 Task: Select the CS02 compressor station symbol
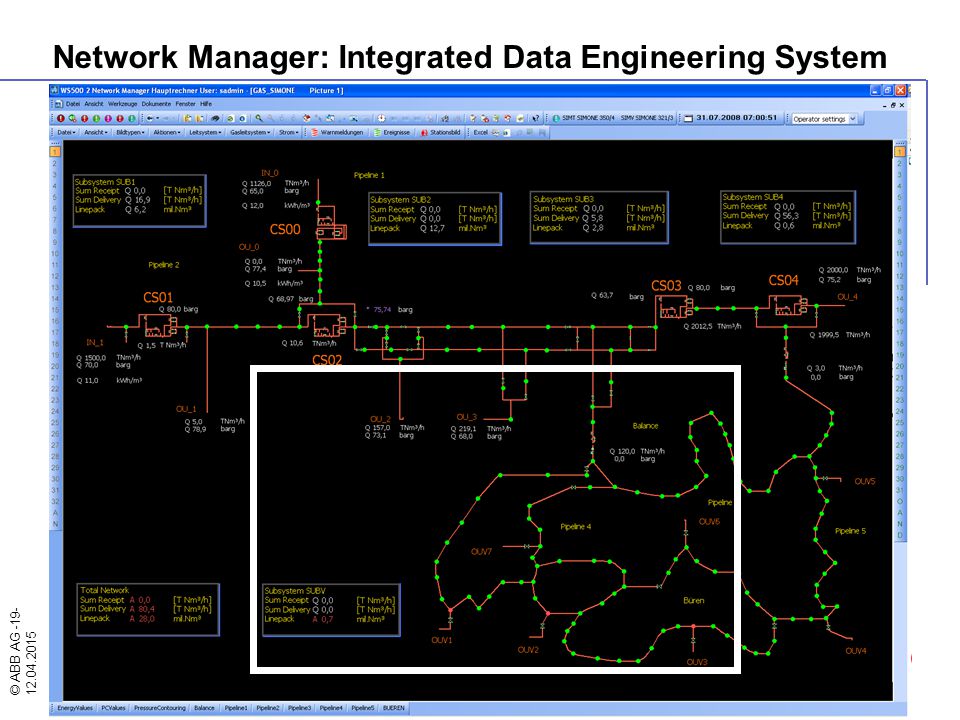coord(327,324)
